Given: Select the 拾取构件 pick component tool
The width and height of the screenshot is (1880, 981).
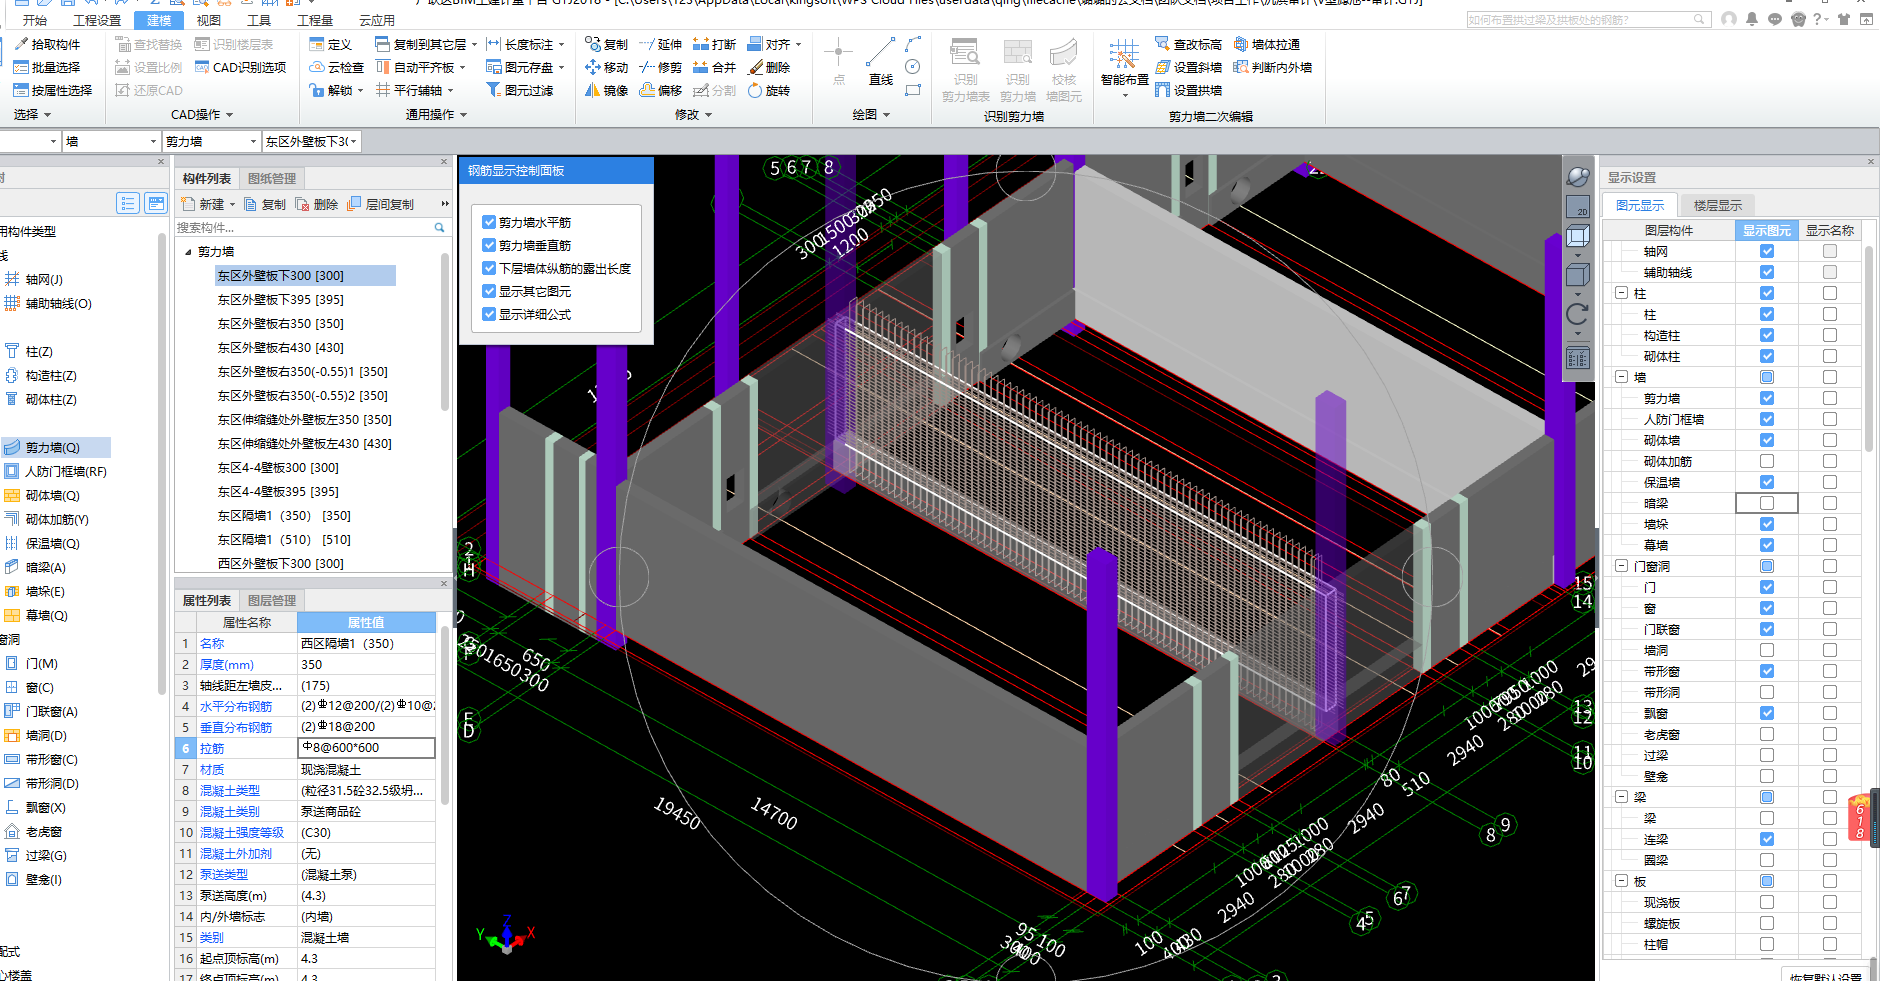Looking at the screenshot, I should pos(47,44).
